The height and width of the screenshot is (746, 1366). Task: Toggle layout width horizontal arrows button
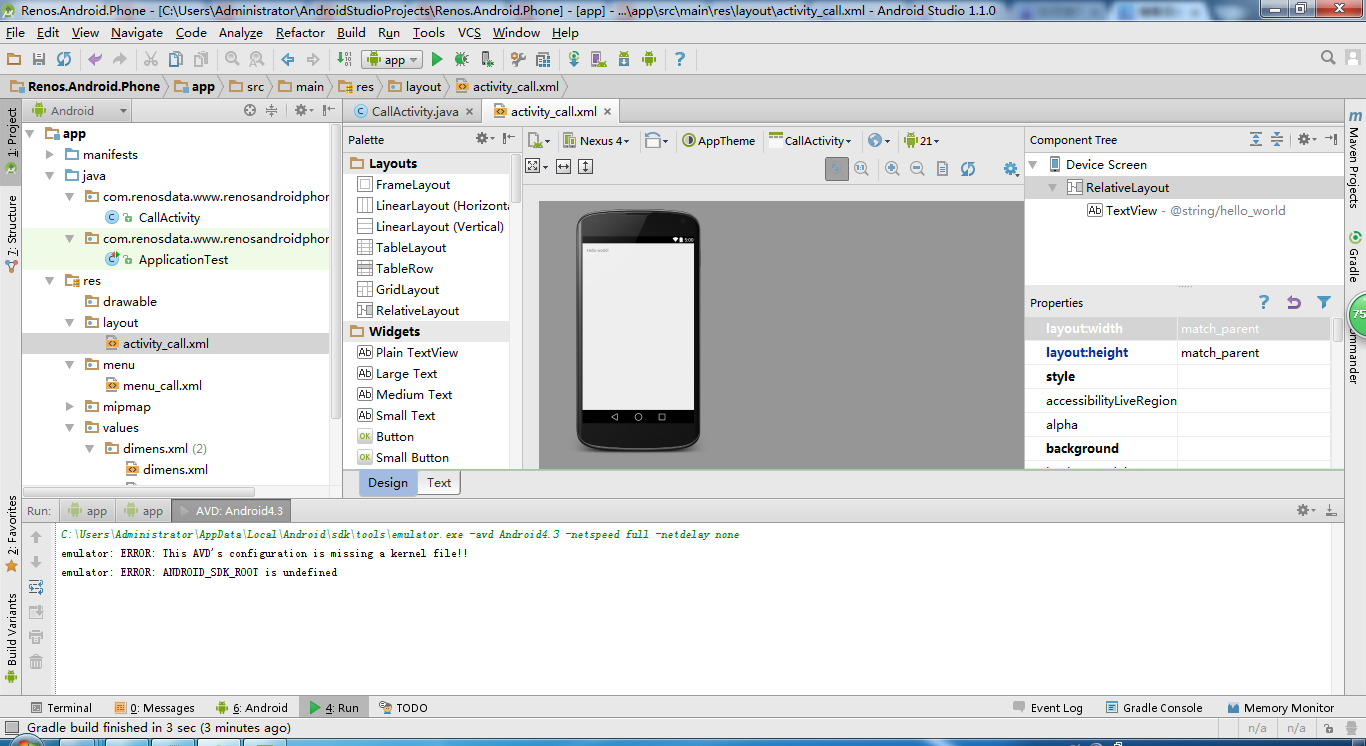(564, 167)
